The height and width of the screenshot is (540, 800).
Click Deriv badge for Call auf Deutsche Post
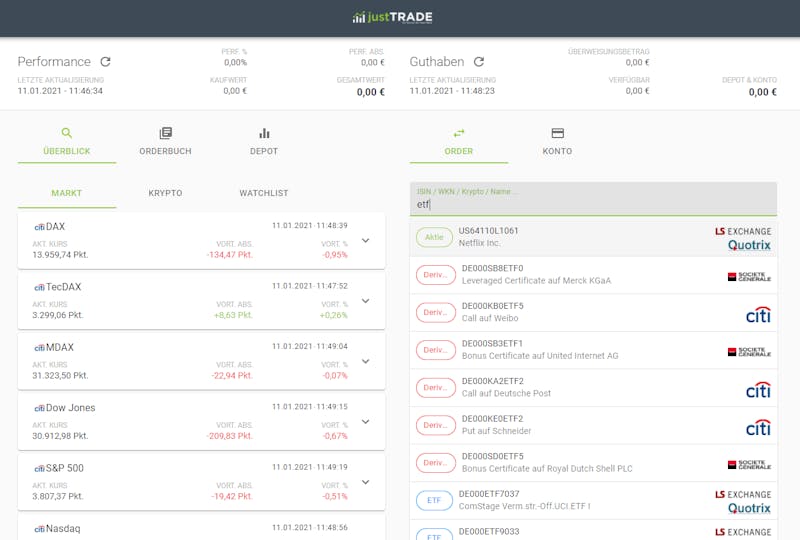tap(436, 387)
